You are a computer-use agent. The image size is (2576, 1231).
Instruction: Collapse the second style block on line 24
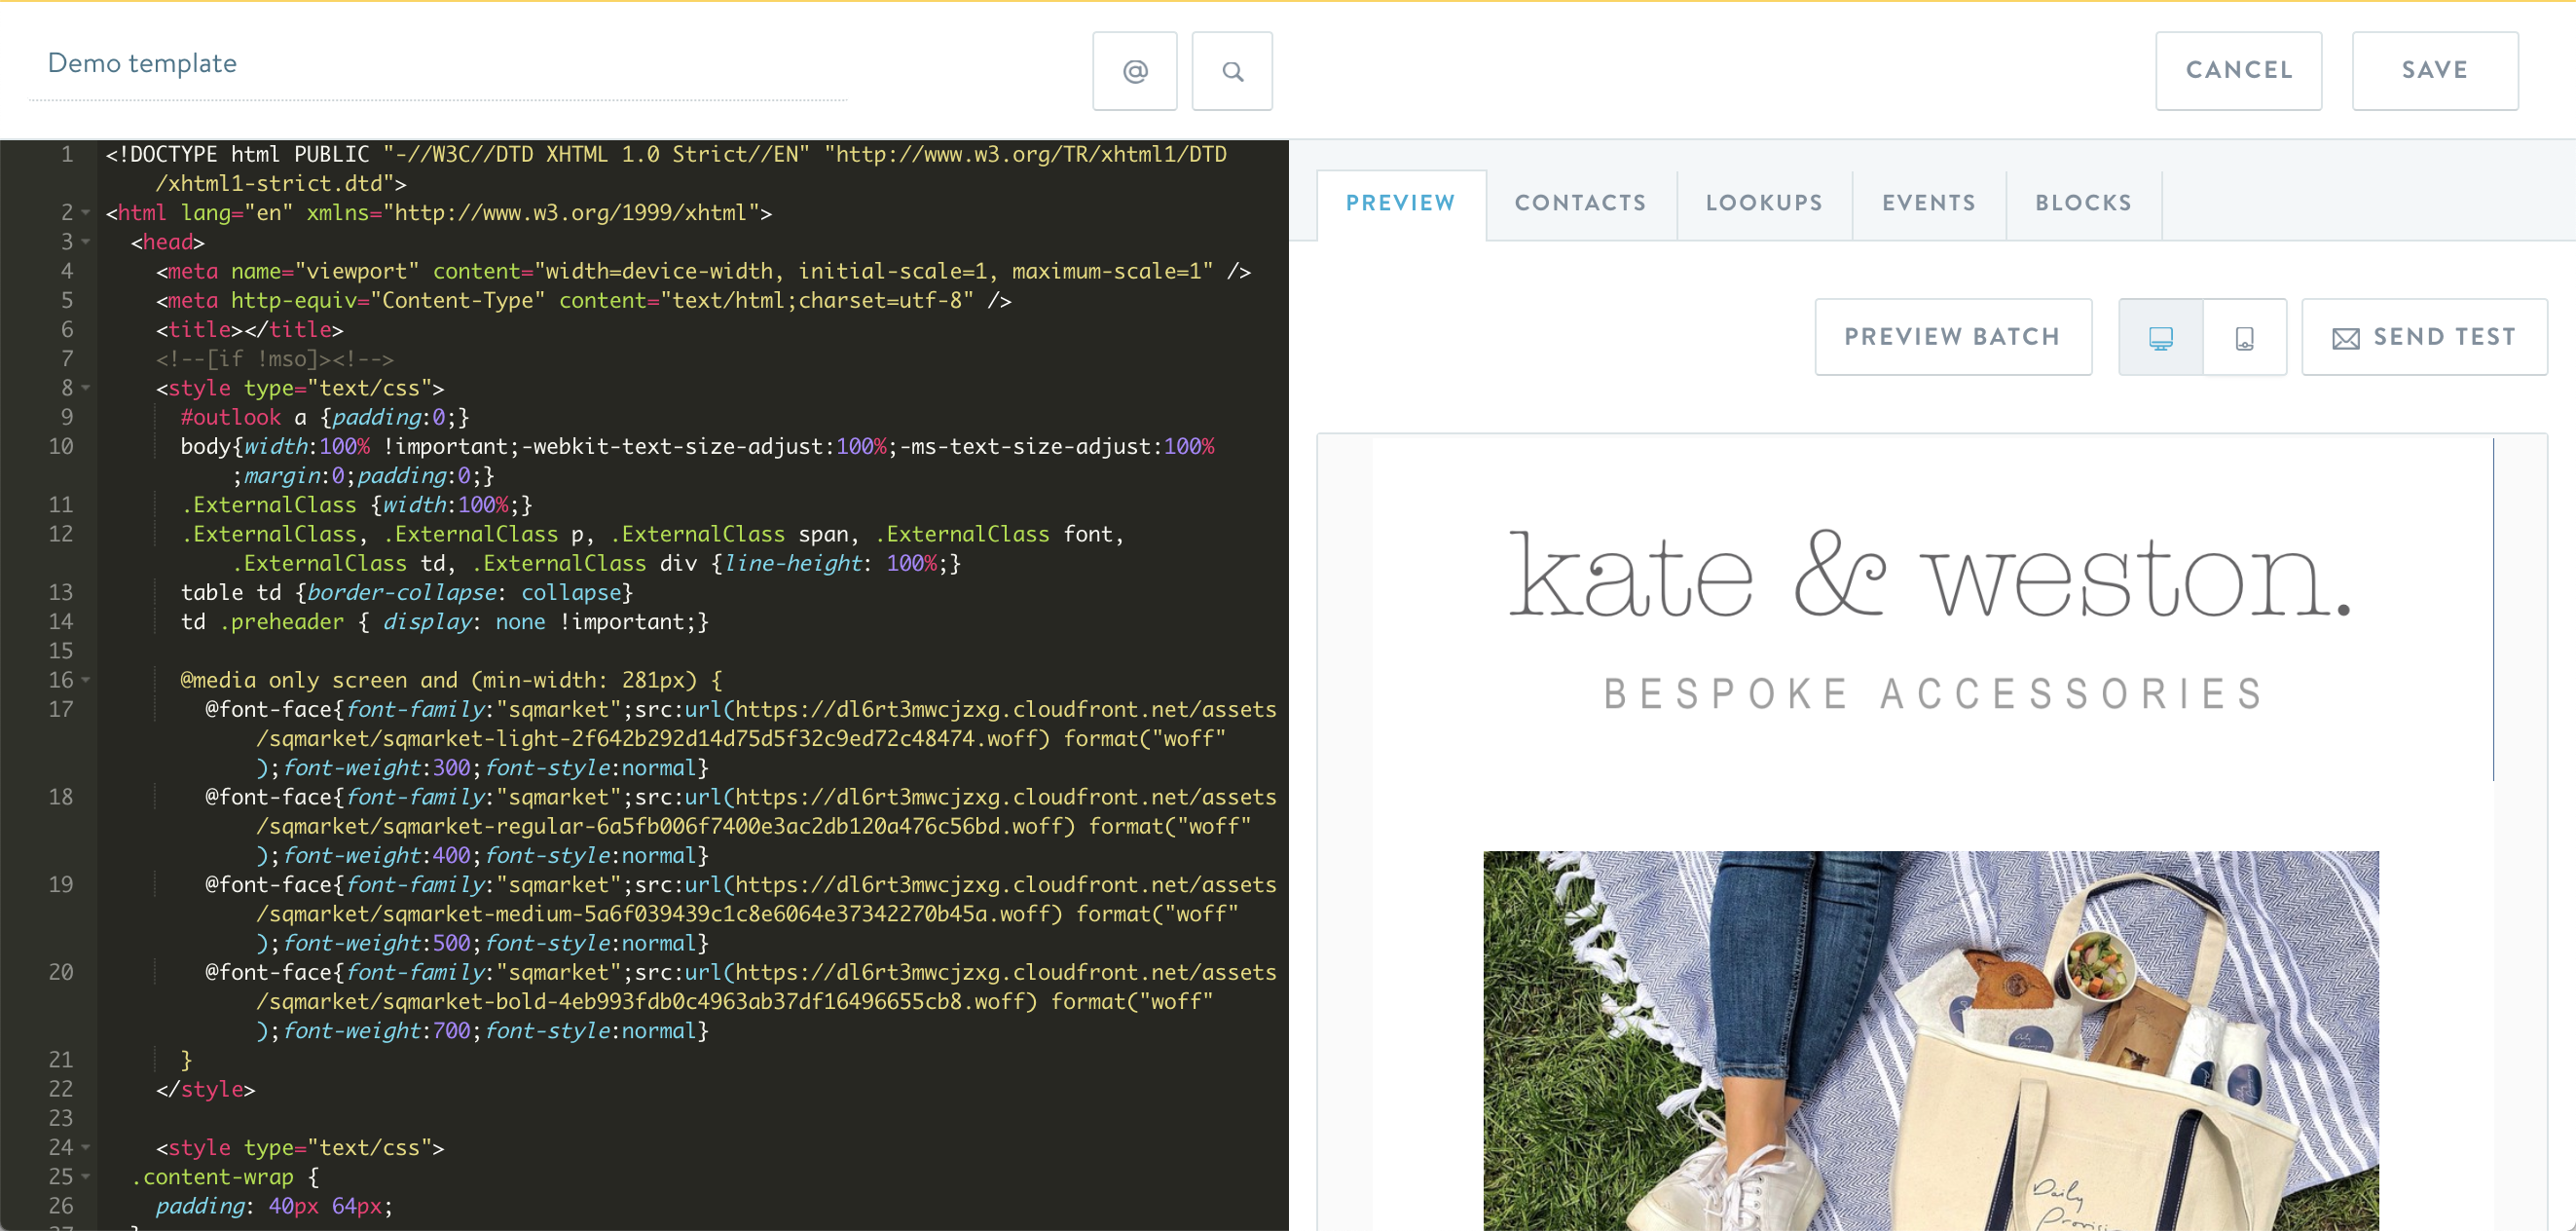point(86,1148)
